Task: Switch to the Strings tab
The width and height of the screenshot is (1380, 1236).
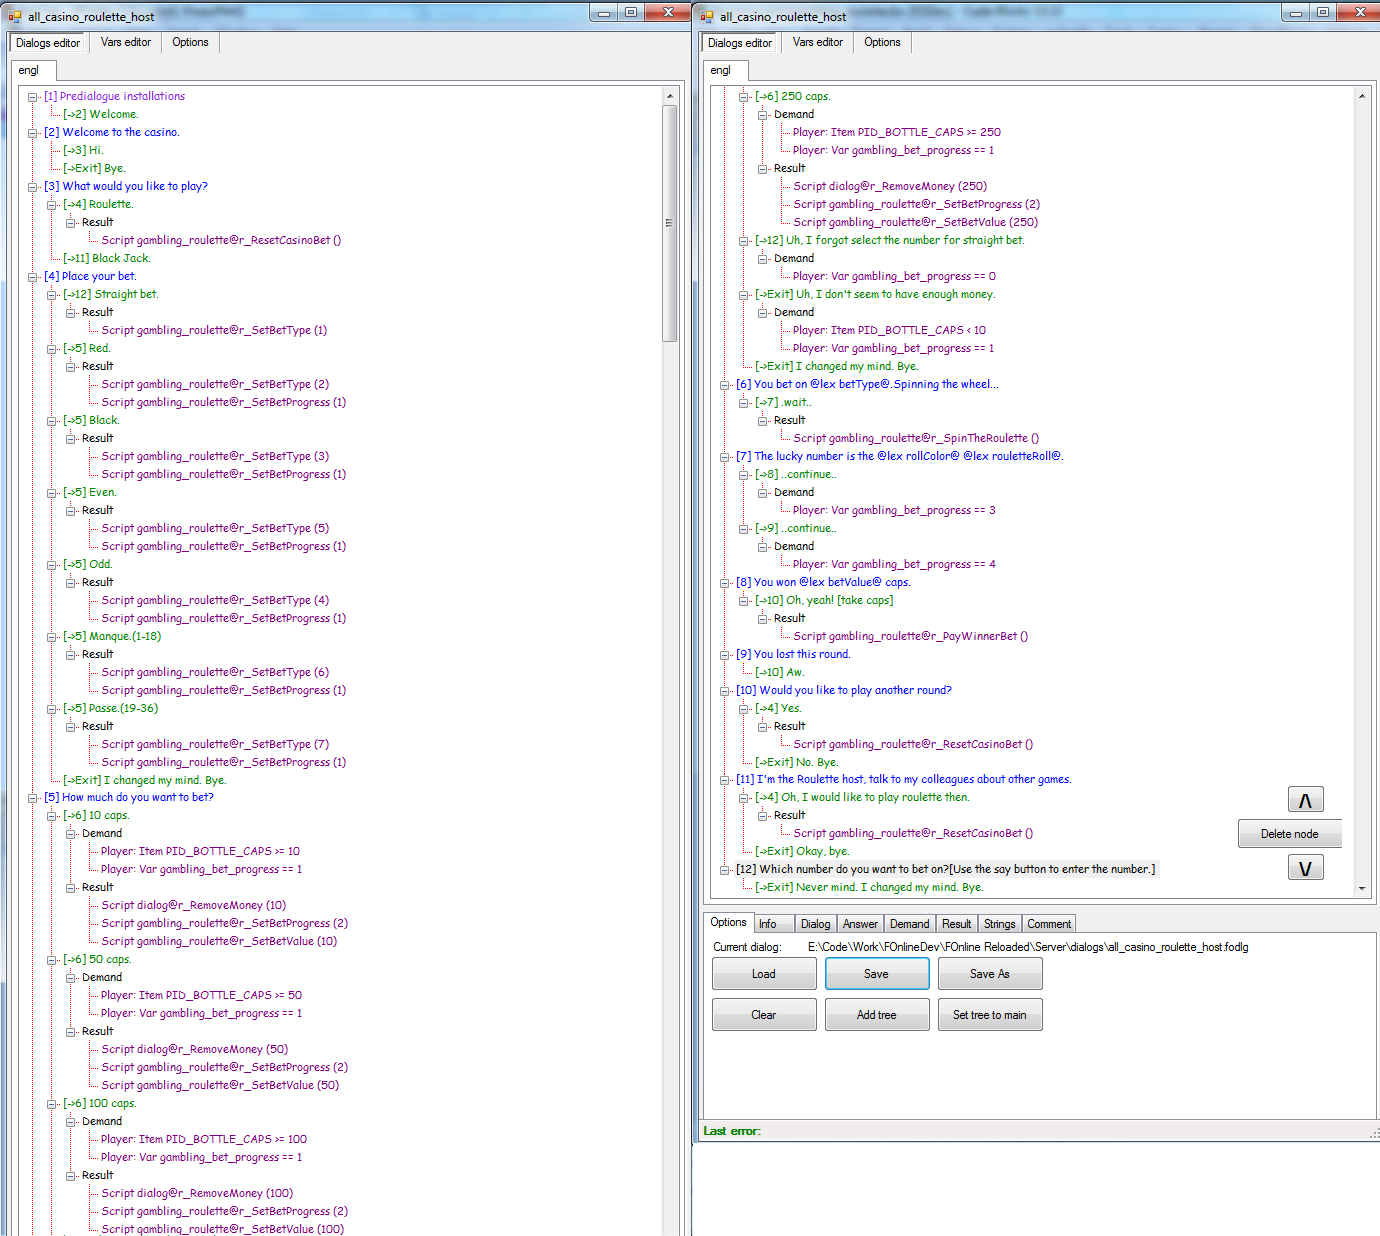Action: pyautogui.click(x=999, y=924)
